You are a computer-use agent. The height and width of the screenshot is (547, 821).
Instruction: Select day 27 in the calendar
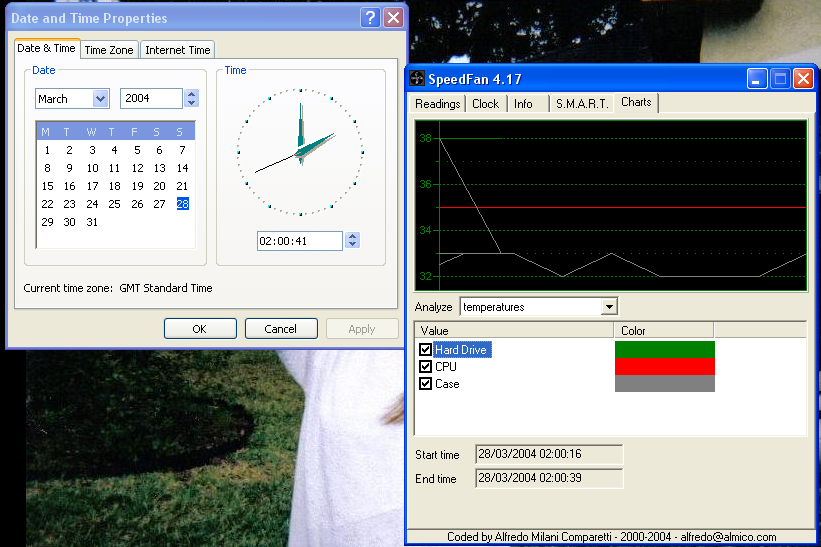tap(159, 204)
